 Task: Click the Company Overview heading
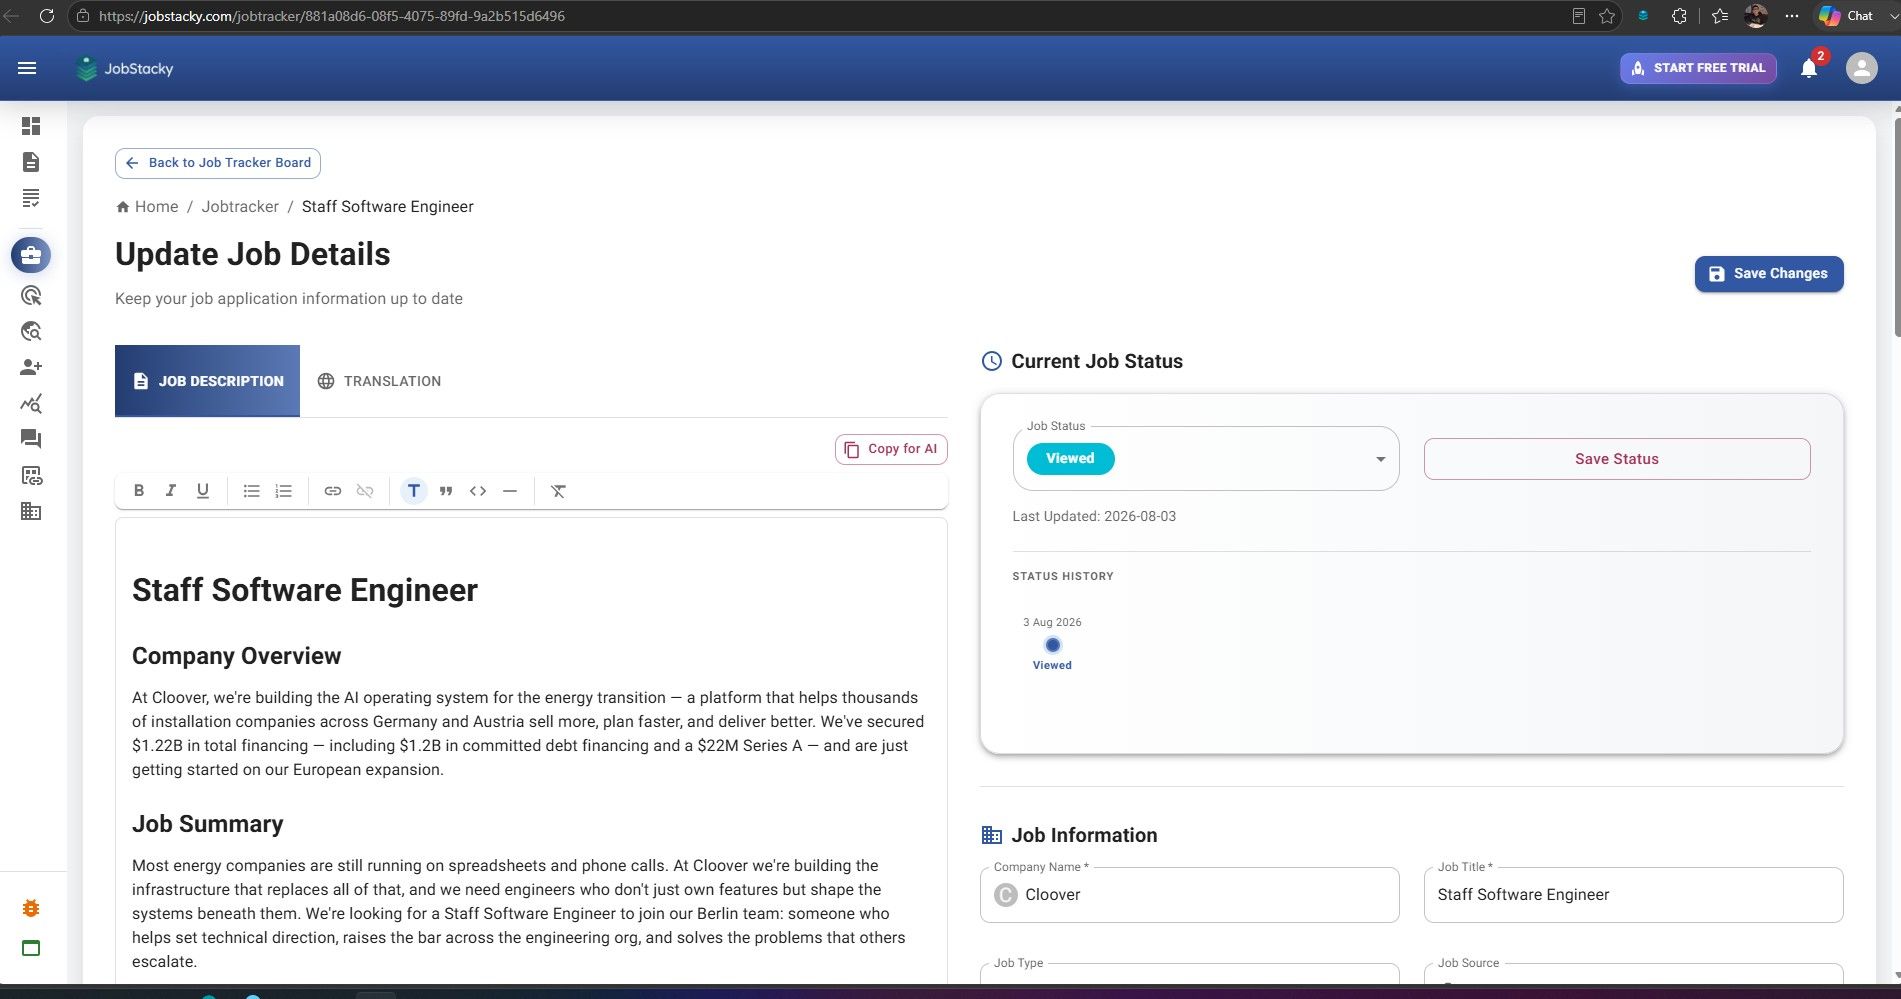point(236,656)
